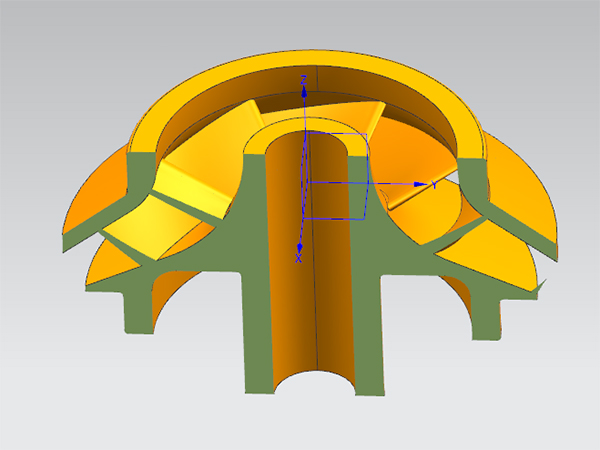The width and height of the screenshot is (600, 450).
Task: Pick the blue rectangular section plane outline
Action: [x=335, y=176]
